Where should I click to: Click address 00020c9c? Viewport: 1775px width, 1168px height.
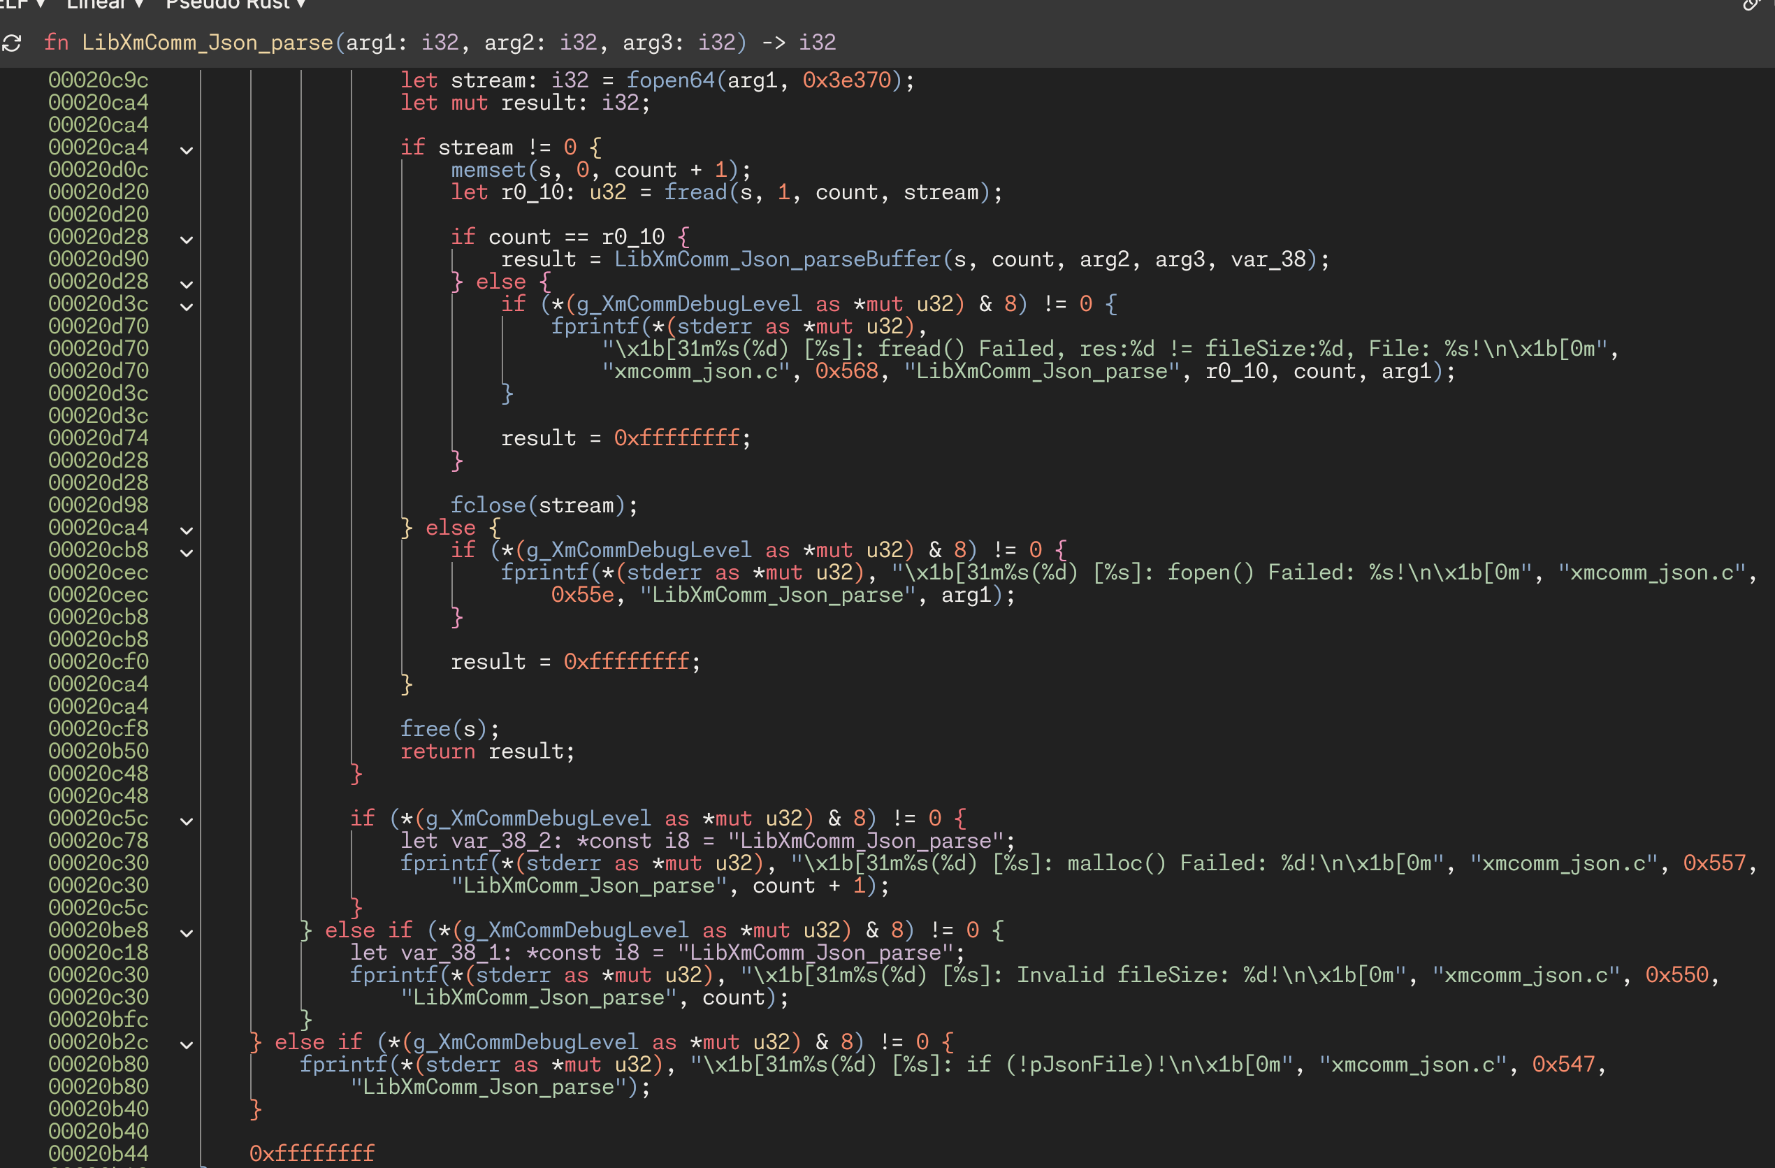(98, 80)
